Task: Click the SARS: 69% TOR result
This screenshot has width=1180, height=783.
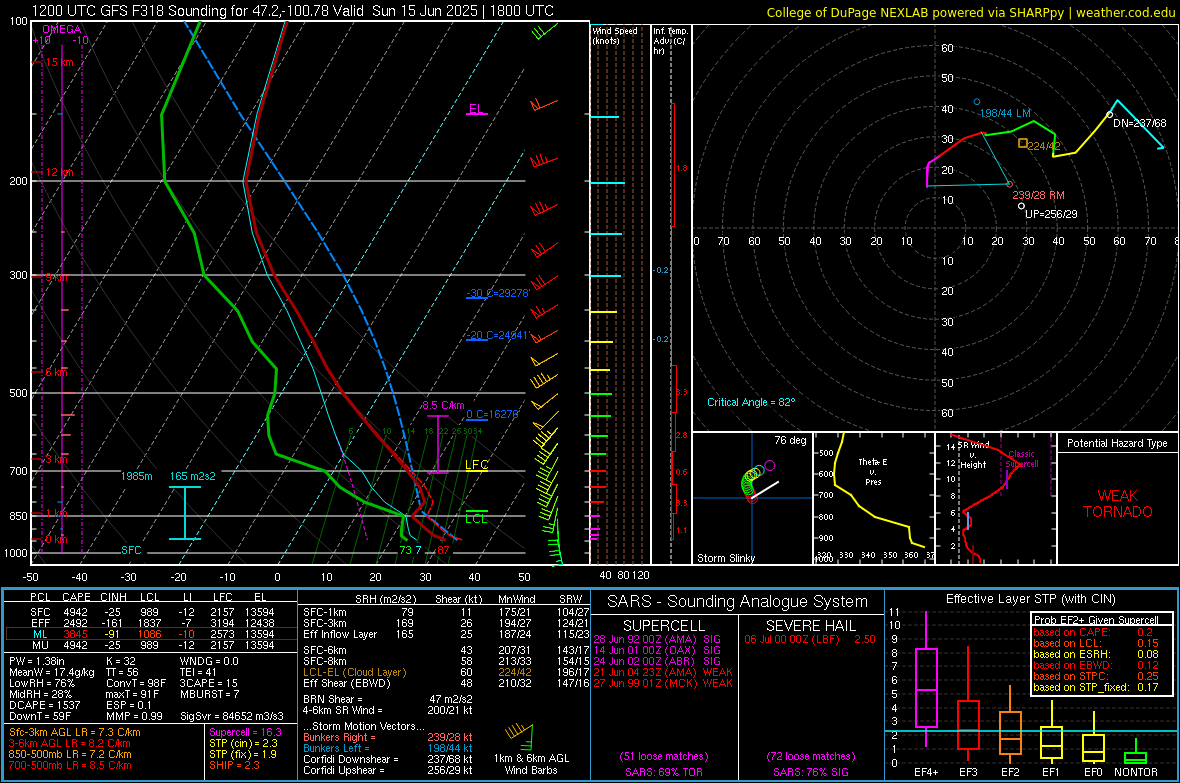Action: (x=664, y=772)
